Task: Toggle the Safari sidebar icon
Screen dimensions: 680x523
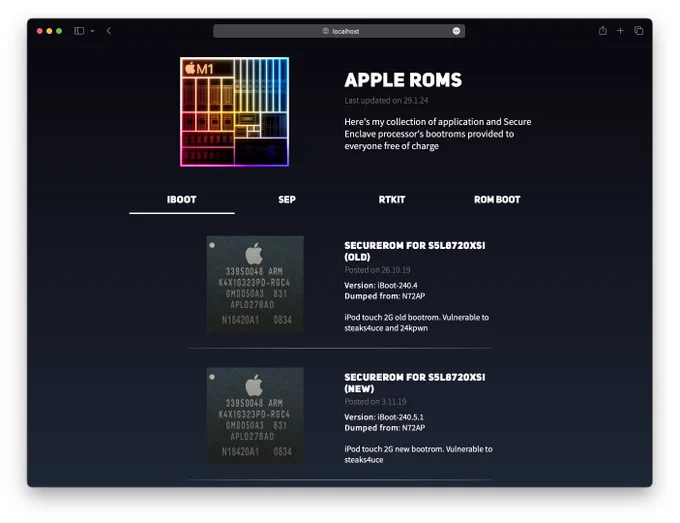Action: pyautogui.click(x=79, y=31)
